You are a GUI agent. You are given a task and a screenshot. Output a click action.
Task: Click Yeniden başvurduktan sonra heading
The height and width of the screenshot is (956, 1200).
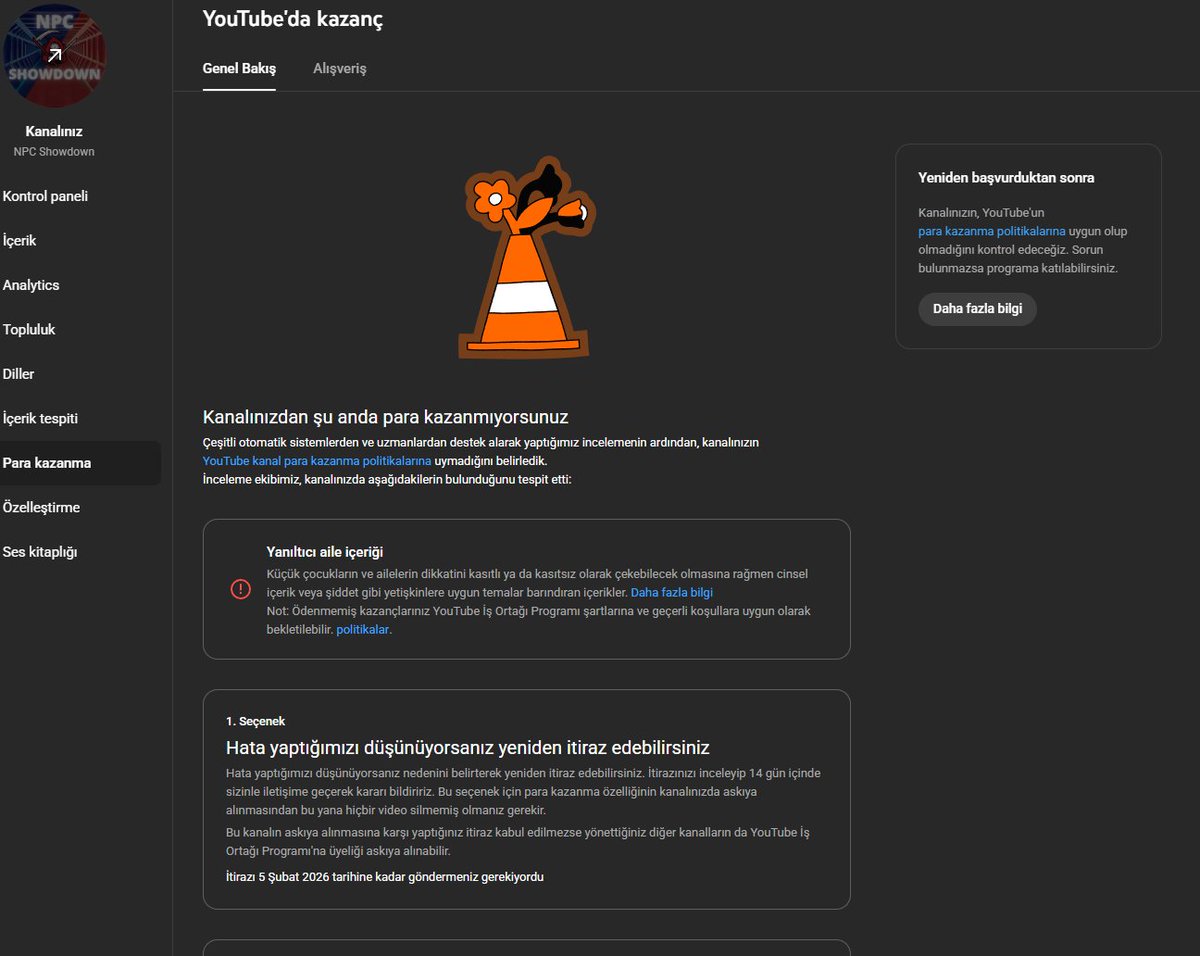coord(1006,178)
